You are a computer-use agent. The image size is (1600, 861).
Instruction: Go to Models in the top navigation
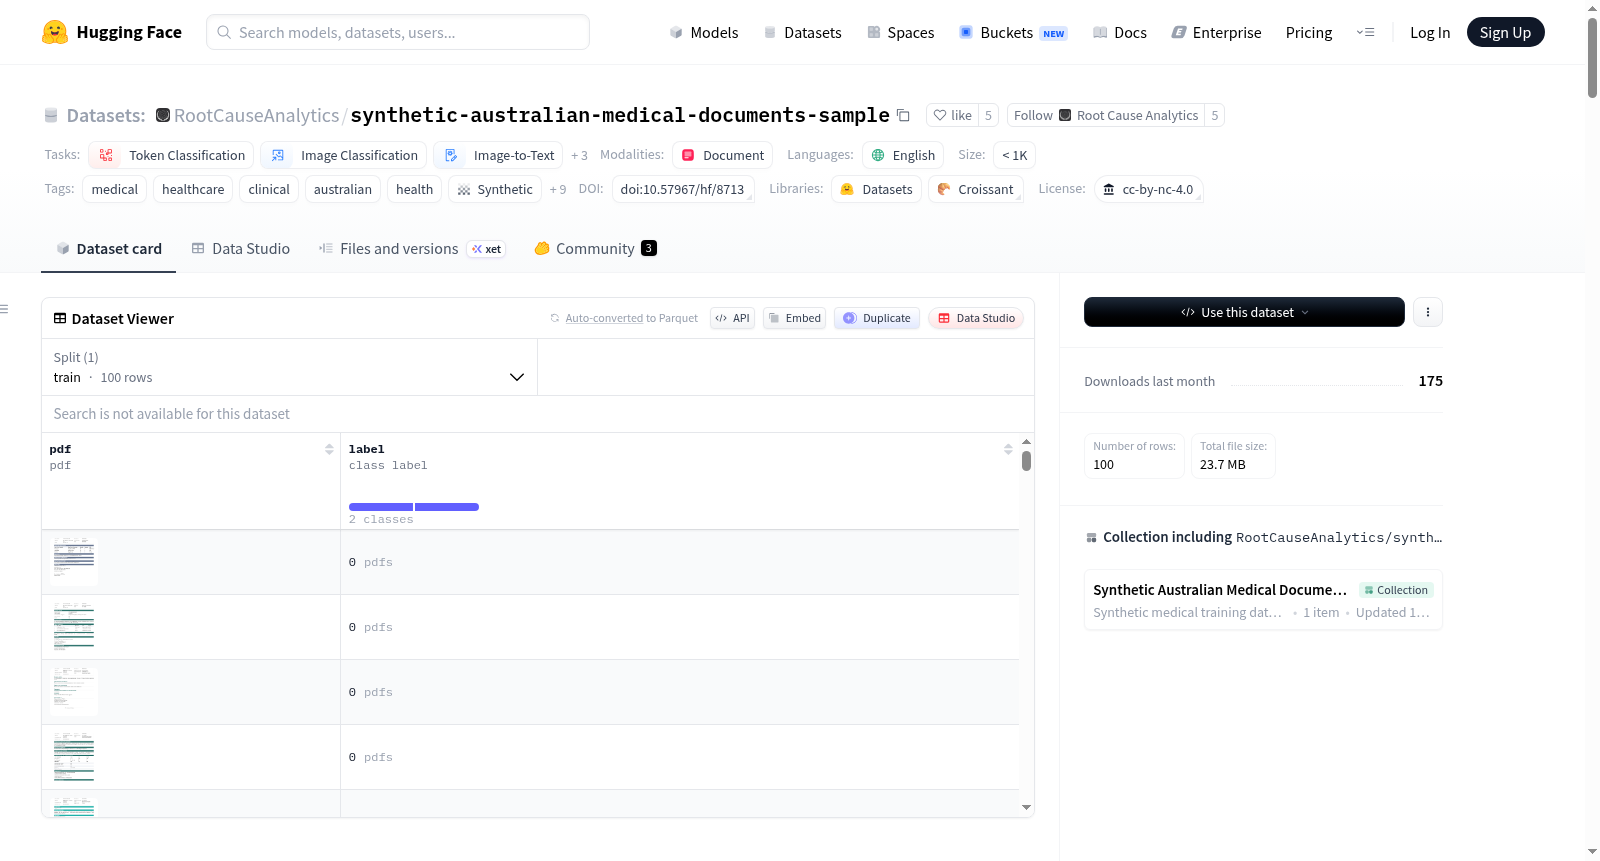pos(704,33)
